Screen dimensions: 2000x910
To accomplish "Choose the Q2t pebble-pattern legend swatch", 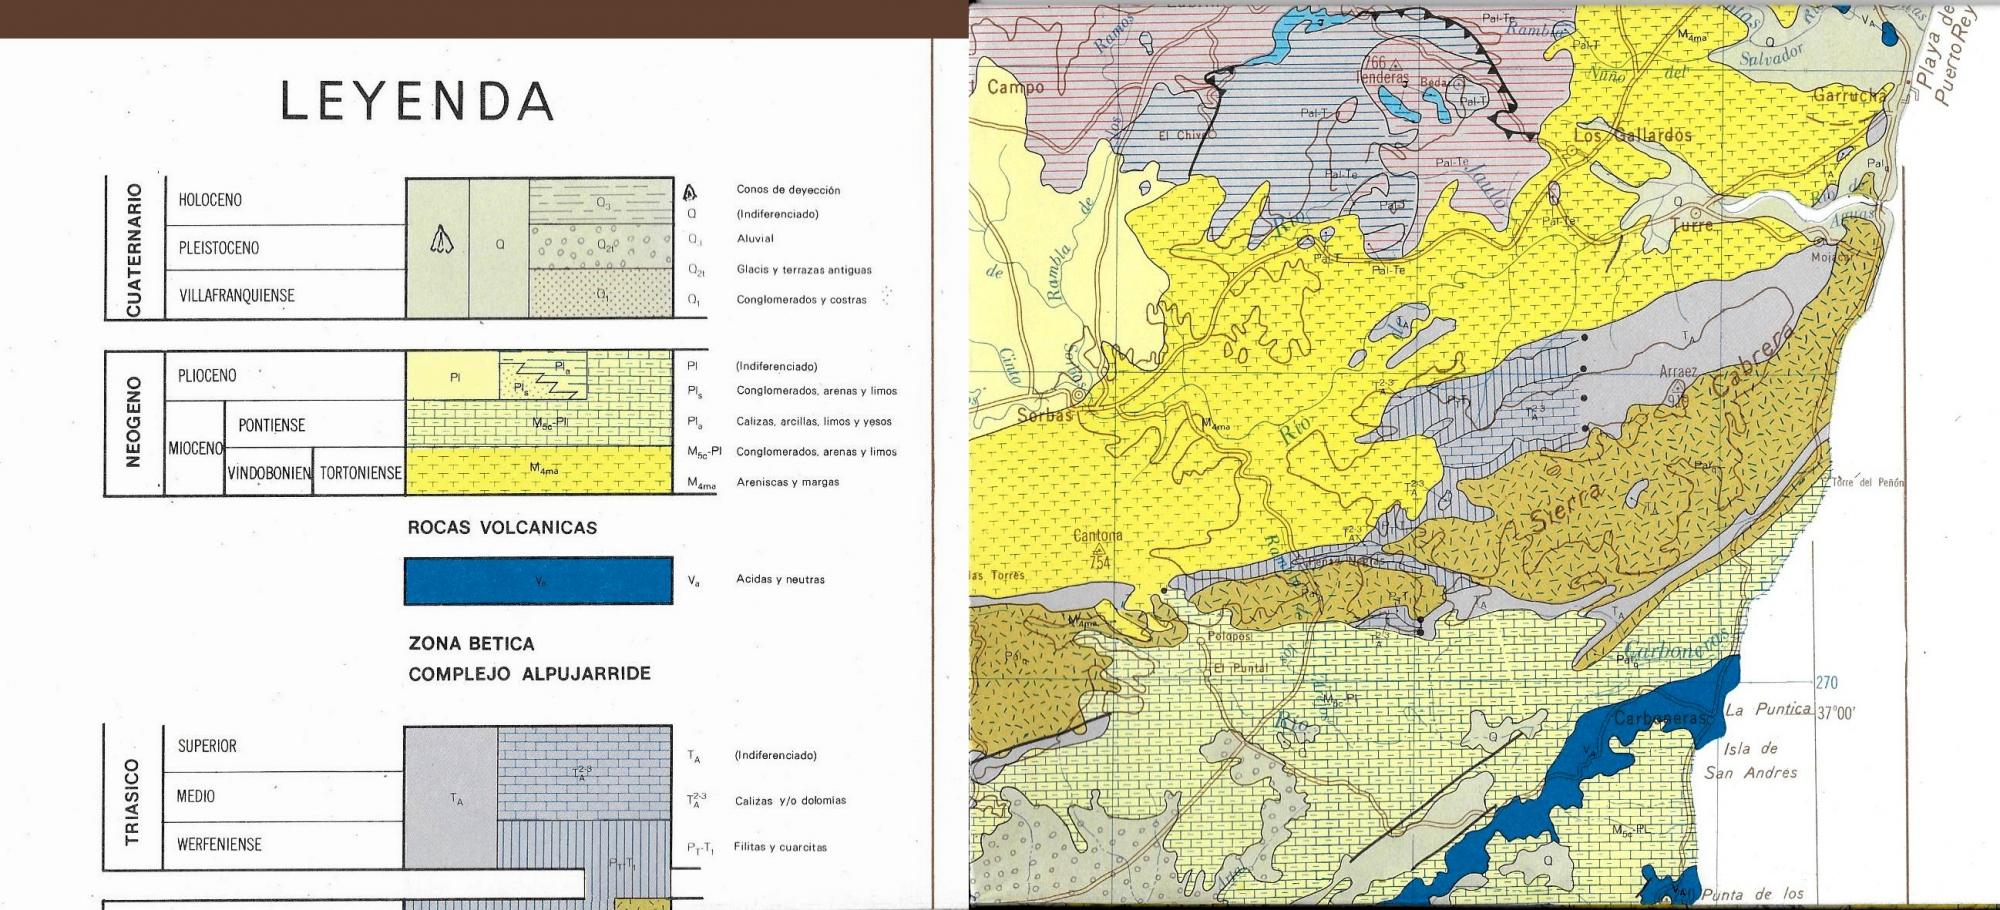I will tap(600, 246).
